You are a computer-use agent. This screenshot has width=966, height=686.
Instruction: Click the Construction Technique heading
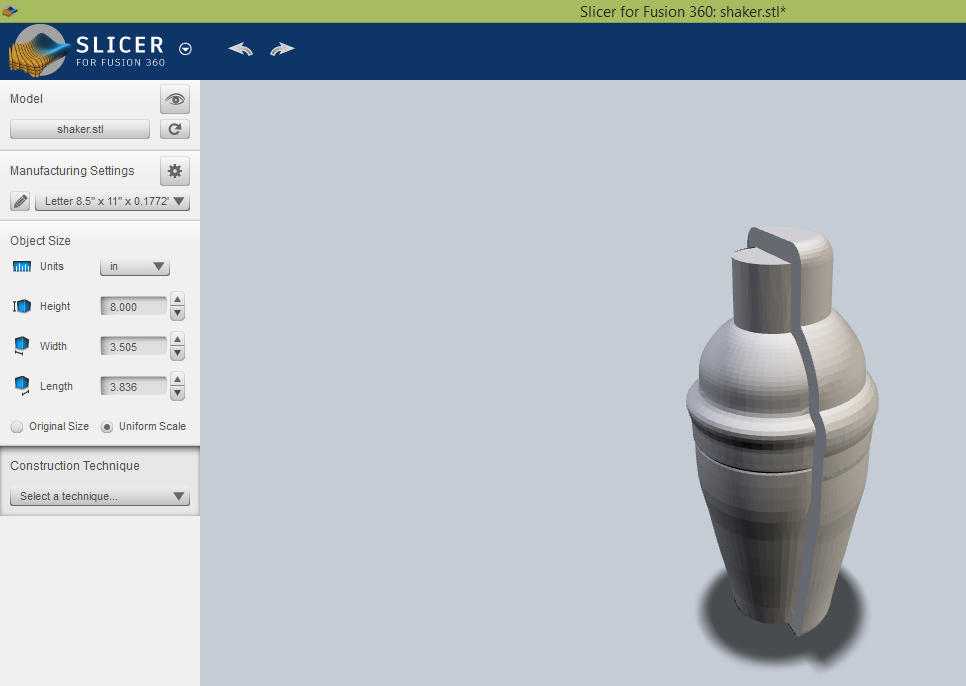point(75,466)
